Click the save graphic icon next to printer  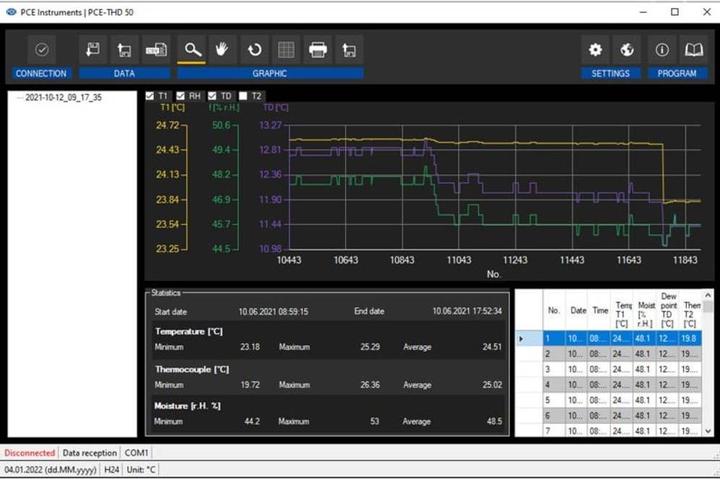pos(349,50)
